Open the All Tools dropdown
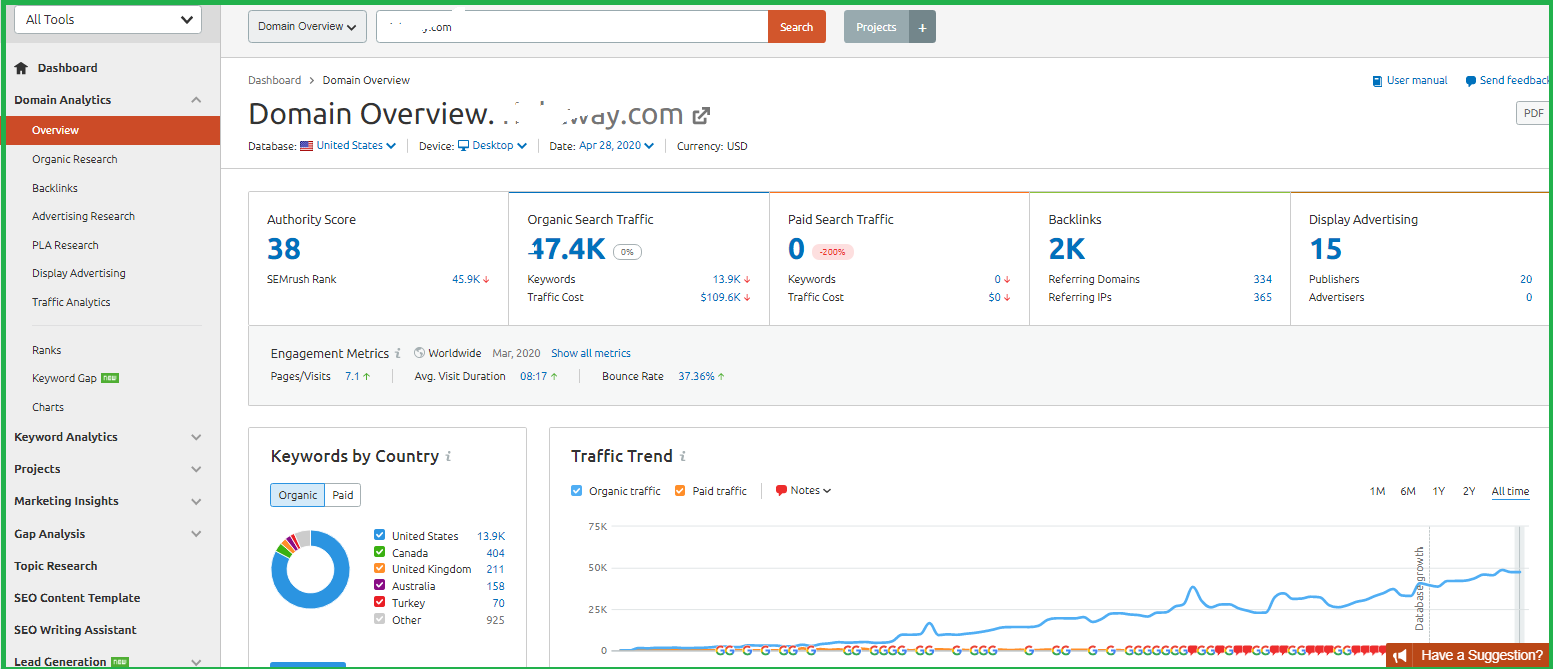 click(108, 20)
